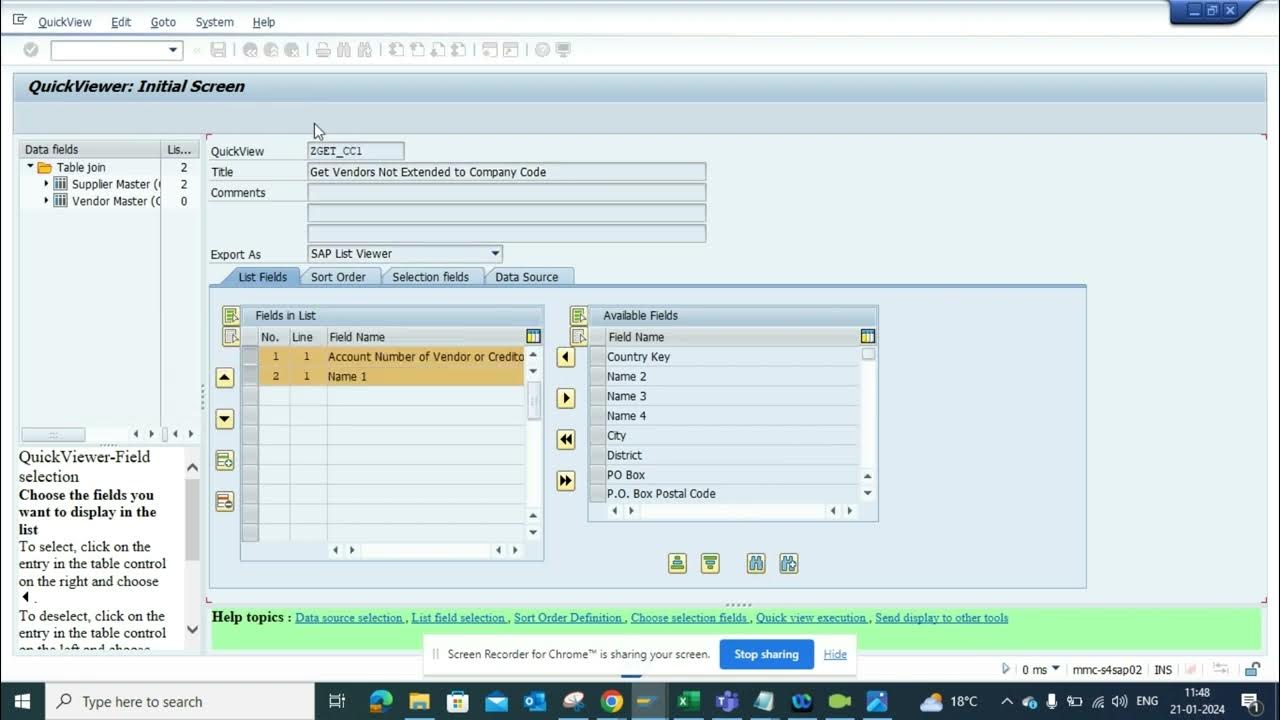The height and width of the screenshot is (720, 1280).
Task: Click the Customize Local Layout monitor icon
Action: tap(563, 49)
